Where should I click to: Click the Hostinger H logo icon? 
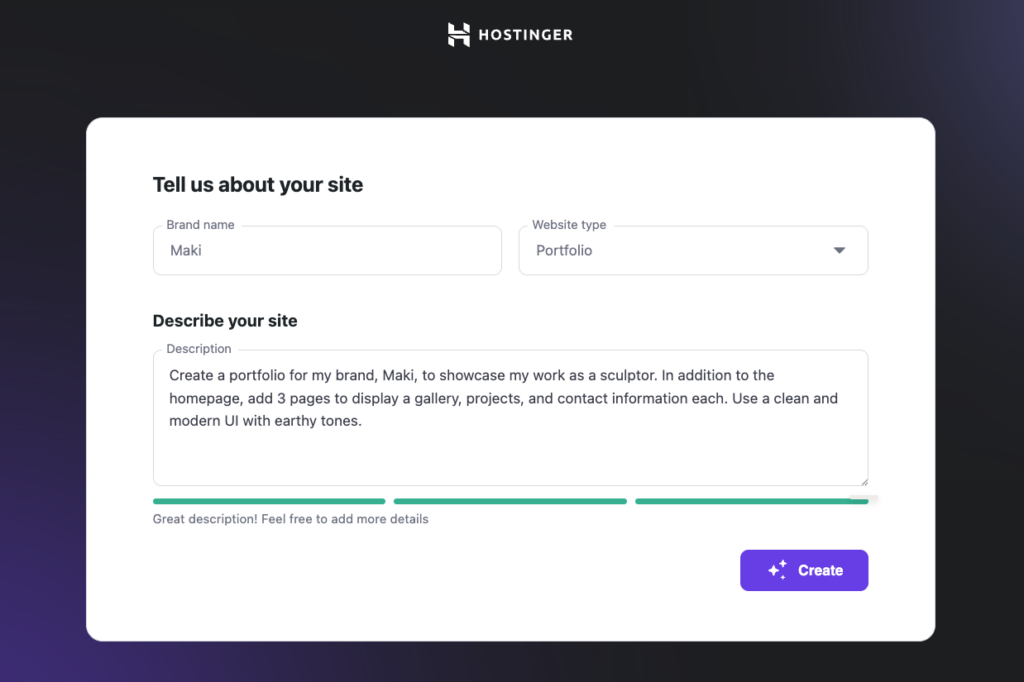click(457, 33)
